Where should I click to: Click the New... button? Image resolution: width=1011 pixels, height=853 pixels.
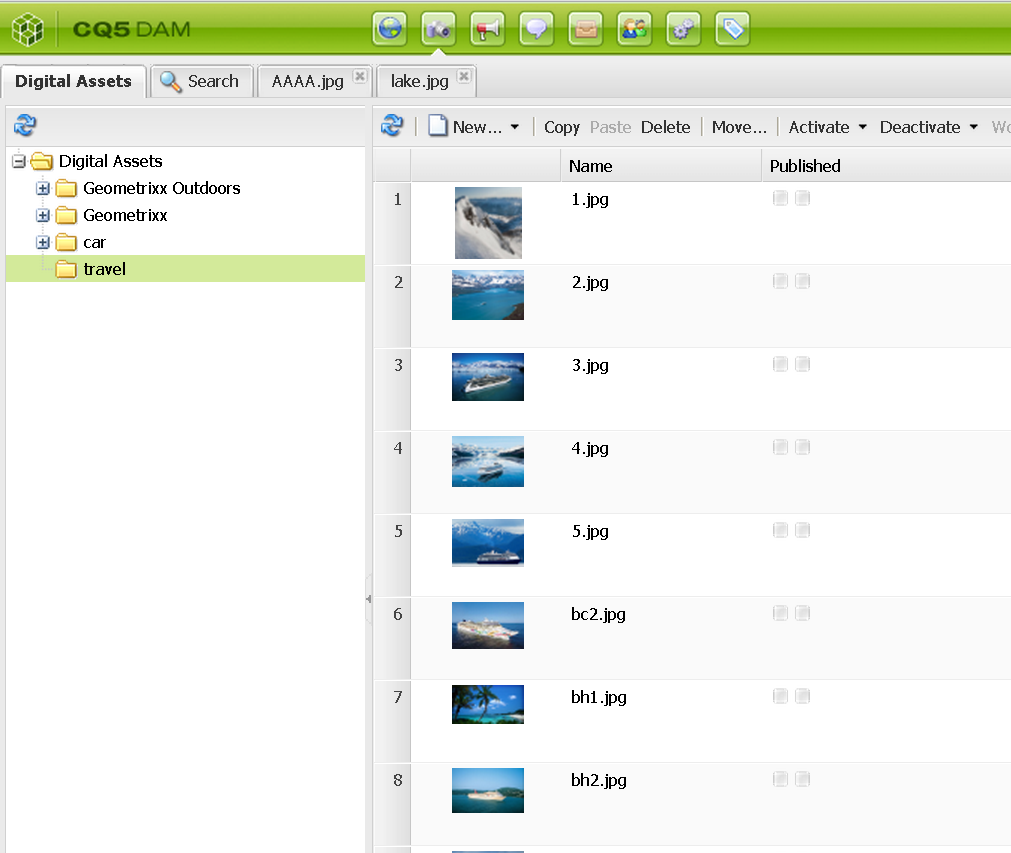click(466, 127)
